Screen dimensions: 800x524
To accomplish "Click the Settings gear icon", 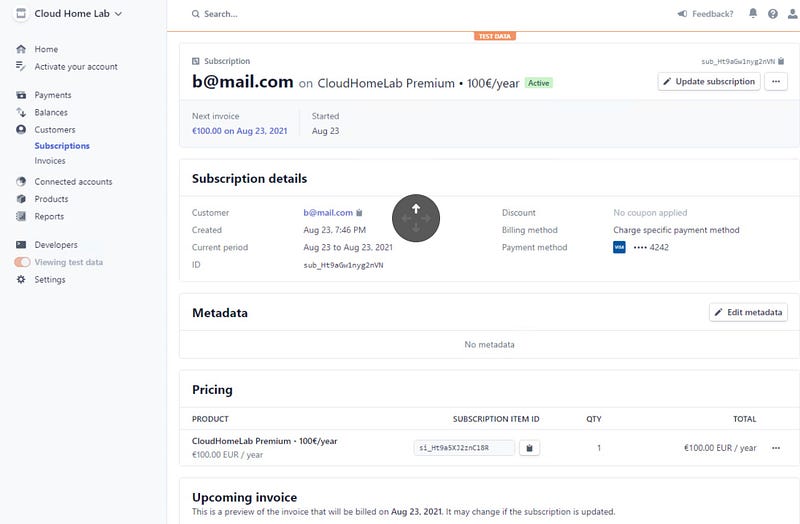I will [x=21, y=280].
